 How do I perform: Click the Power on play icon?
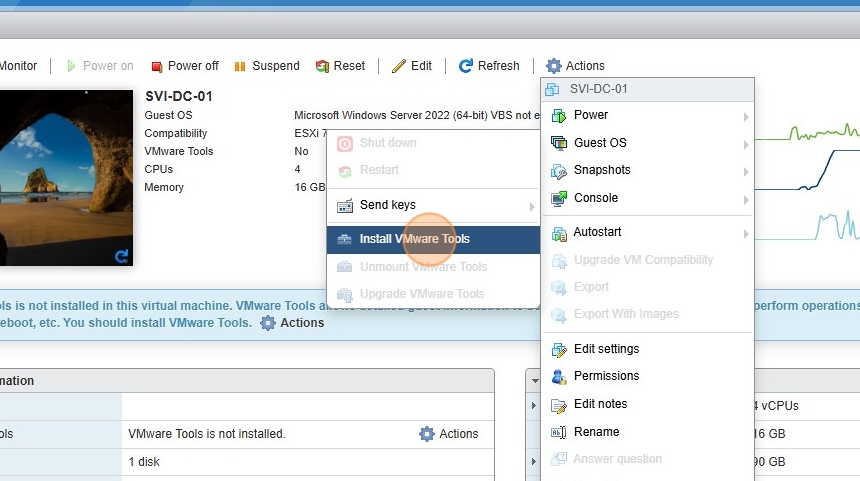click(71, 66)
